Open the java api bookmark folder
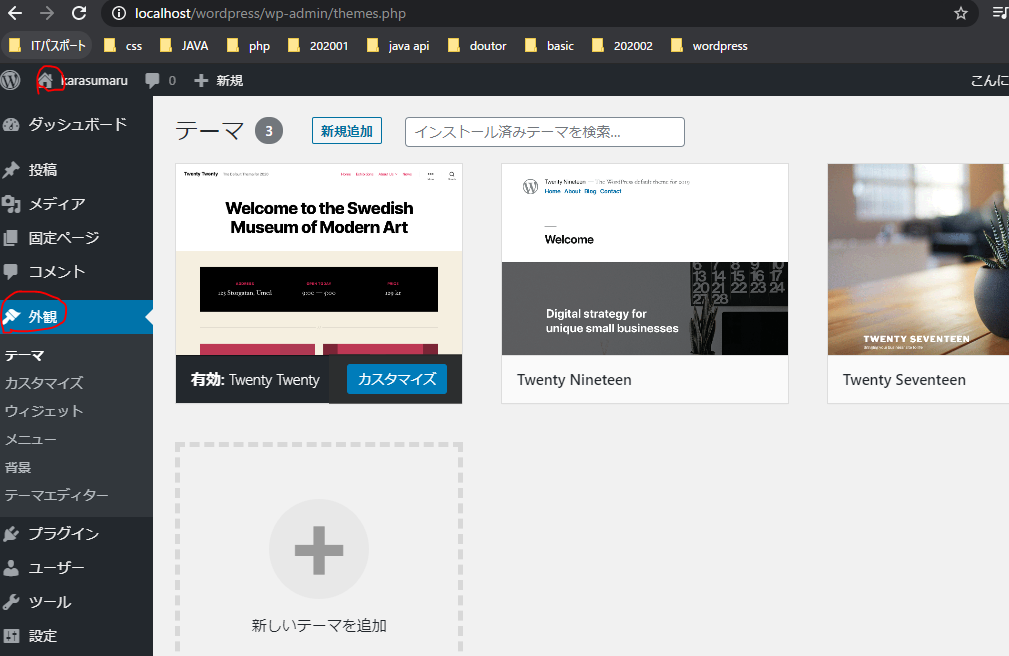This screenshot has height=656, width=1009. pos(398,46)
